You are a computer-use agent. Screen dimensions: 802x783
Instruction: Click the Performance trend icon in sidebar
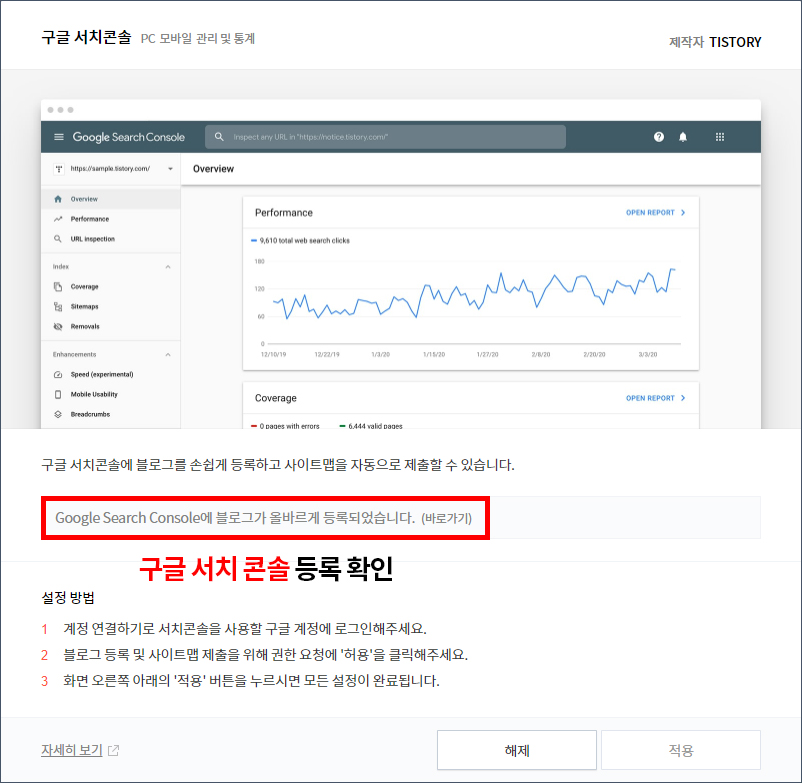58,219
